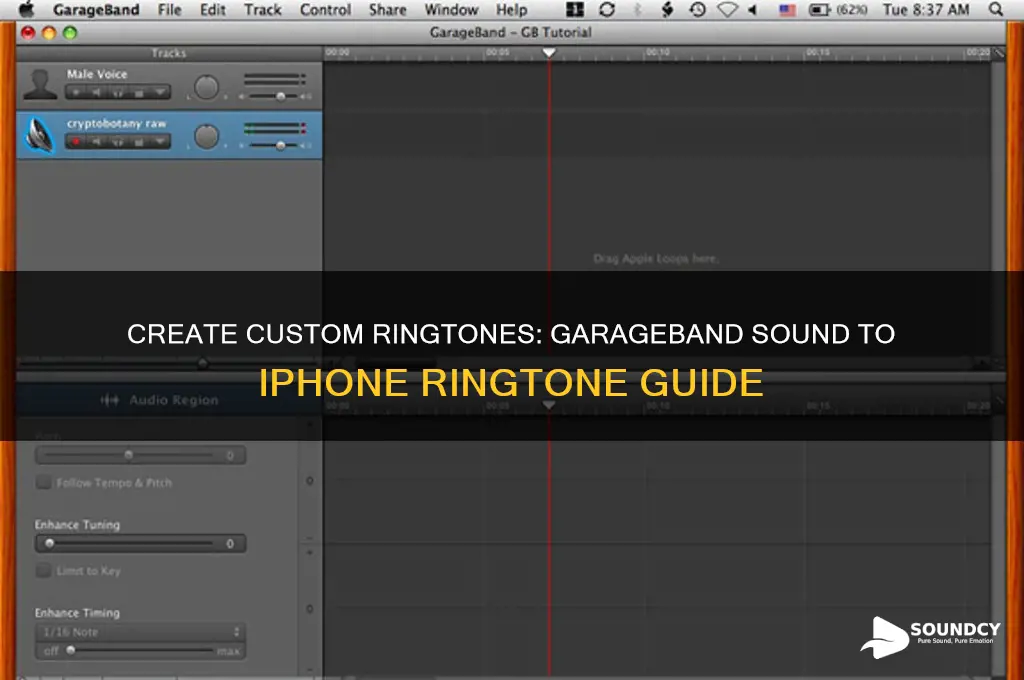The height and width of the screenshot is (680, 1024).
Task: Open the Control menu
Action: [325, 10]
